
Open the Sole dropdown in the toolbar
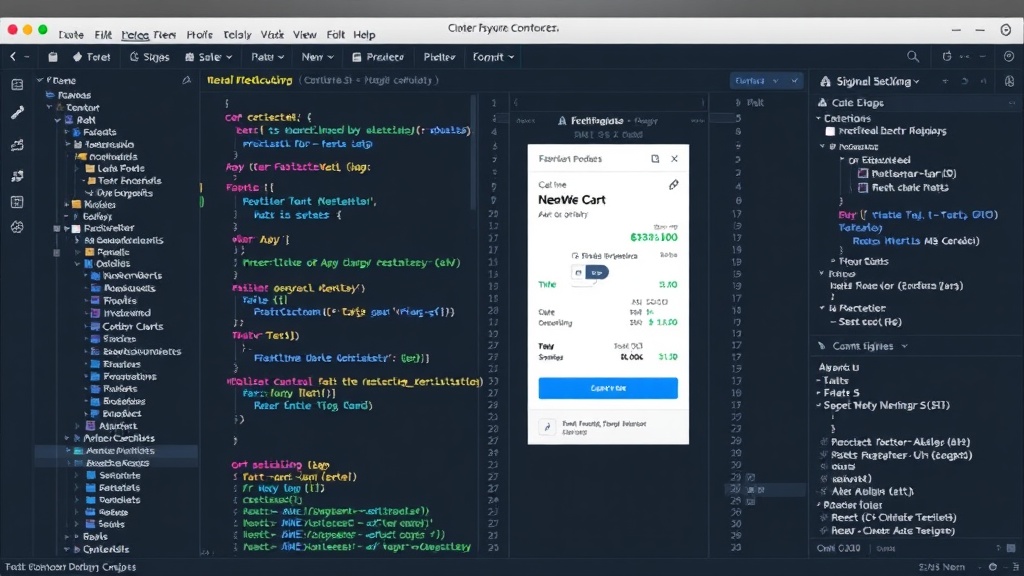click(208, 57)
